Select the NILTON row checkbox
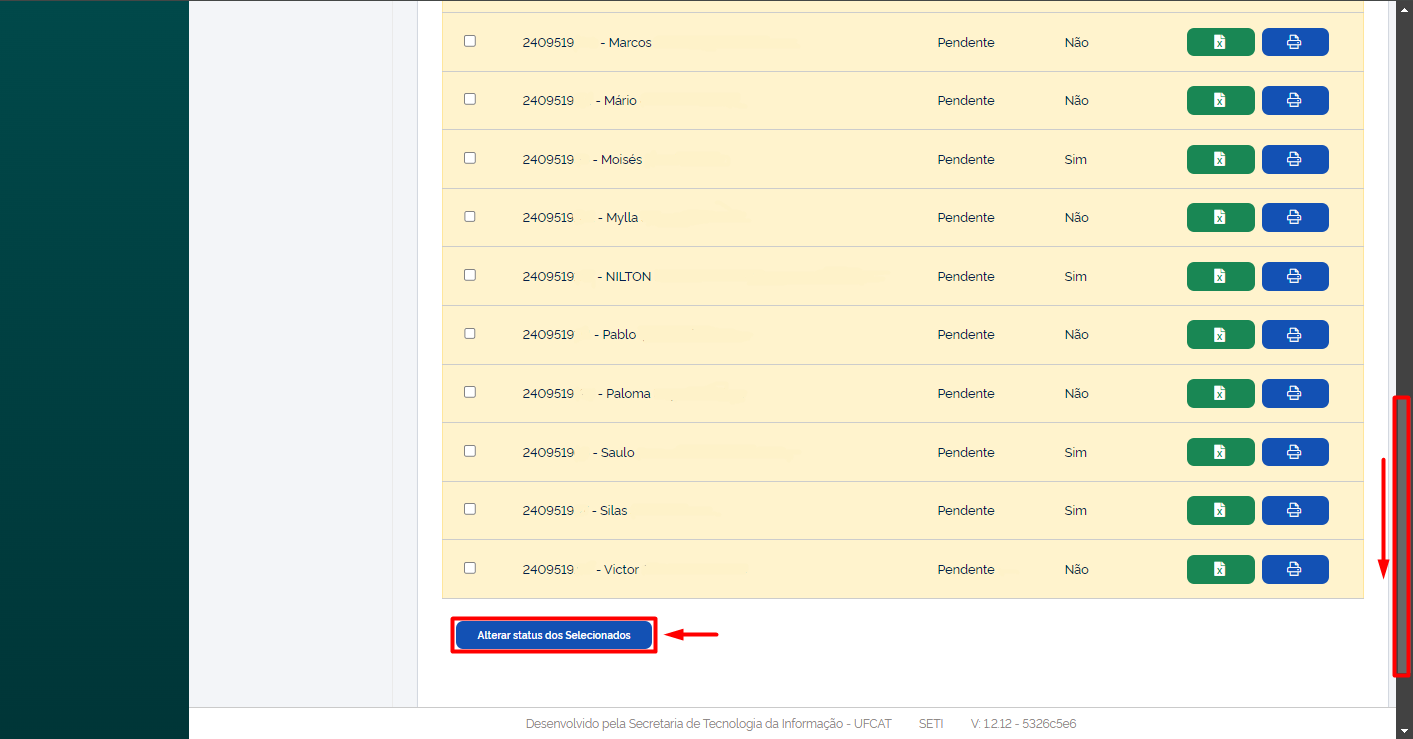Viewport: 1413px width, 739px height. click(x=470, y=275)
